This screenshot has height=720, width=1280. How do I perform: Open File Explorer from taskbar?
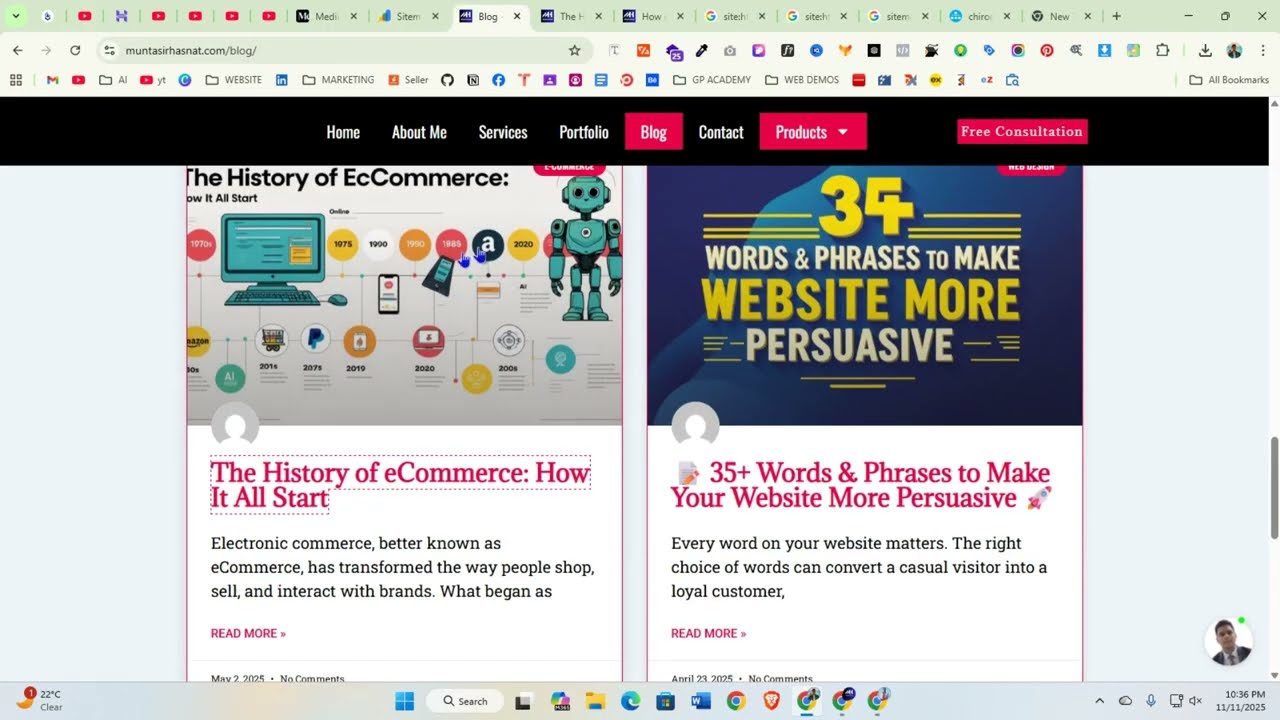(x=595, y=701)
